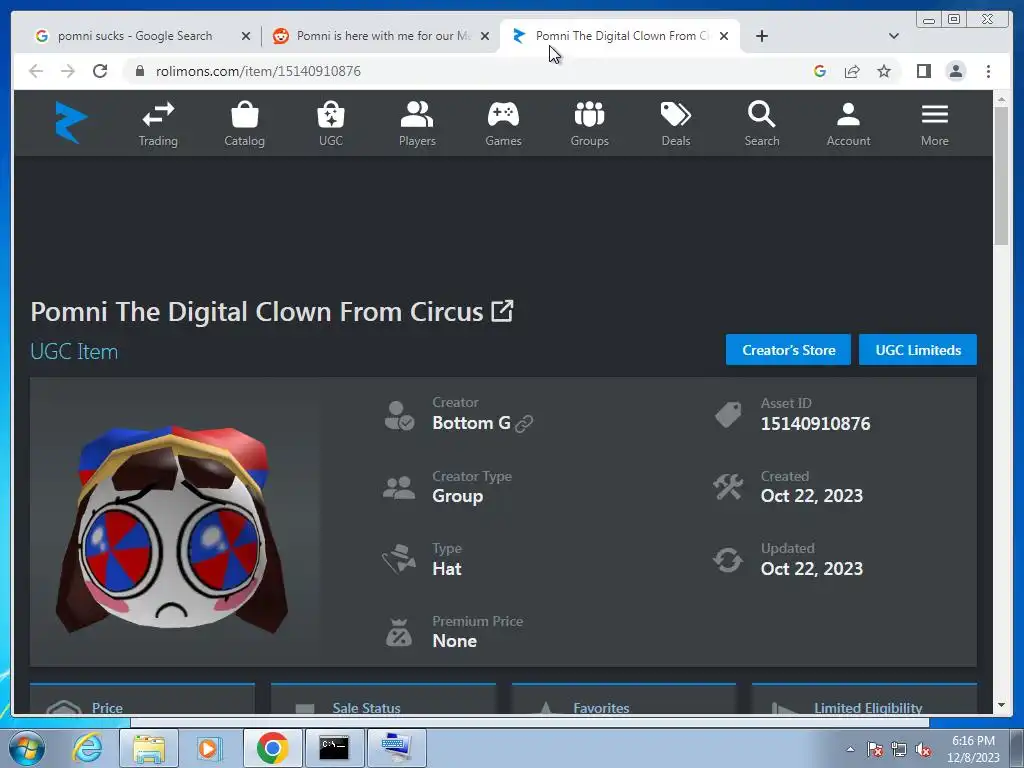1024x768 pixels.
Task: Open the command prompt taskbar window
Action: click(334, 748)
